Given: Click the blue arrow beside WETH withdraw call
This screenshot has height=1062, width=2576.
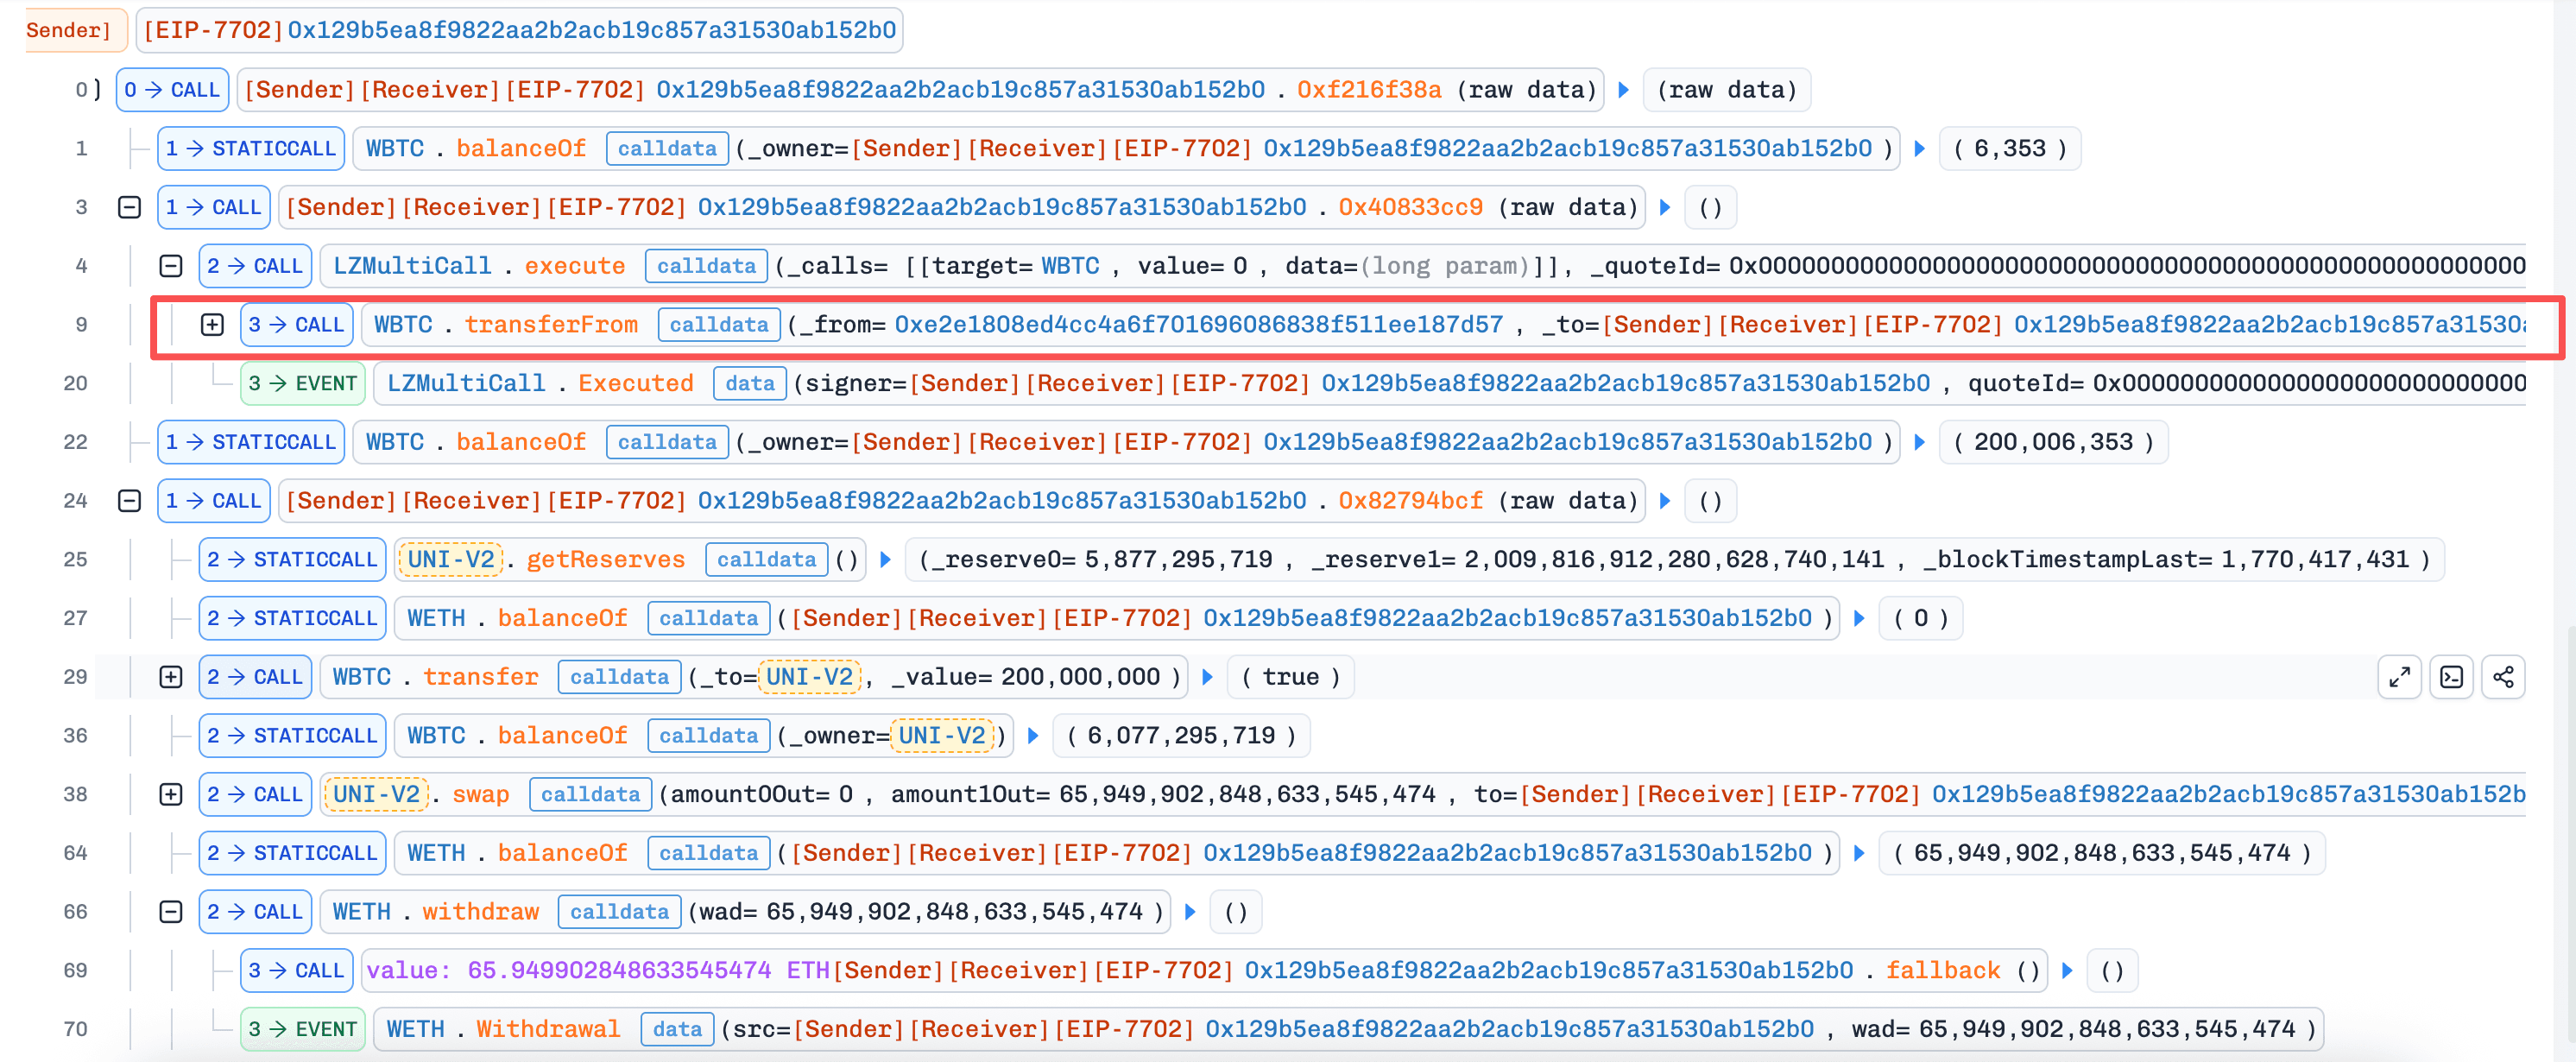Looking at the screenshot, I should tap(1190, 911).
